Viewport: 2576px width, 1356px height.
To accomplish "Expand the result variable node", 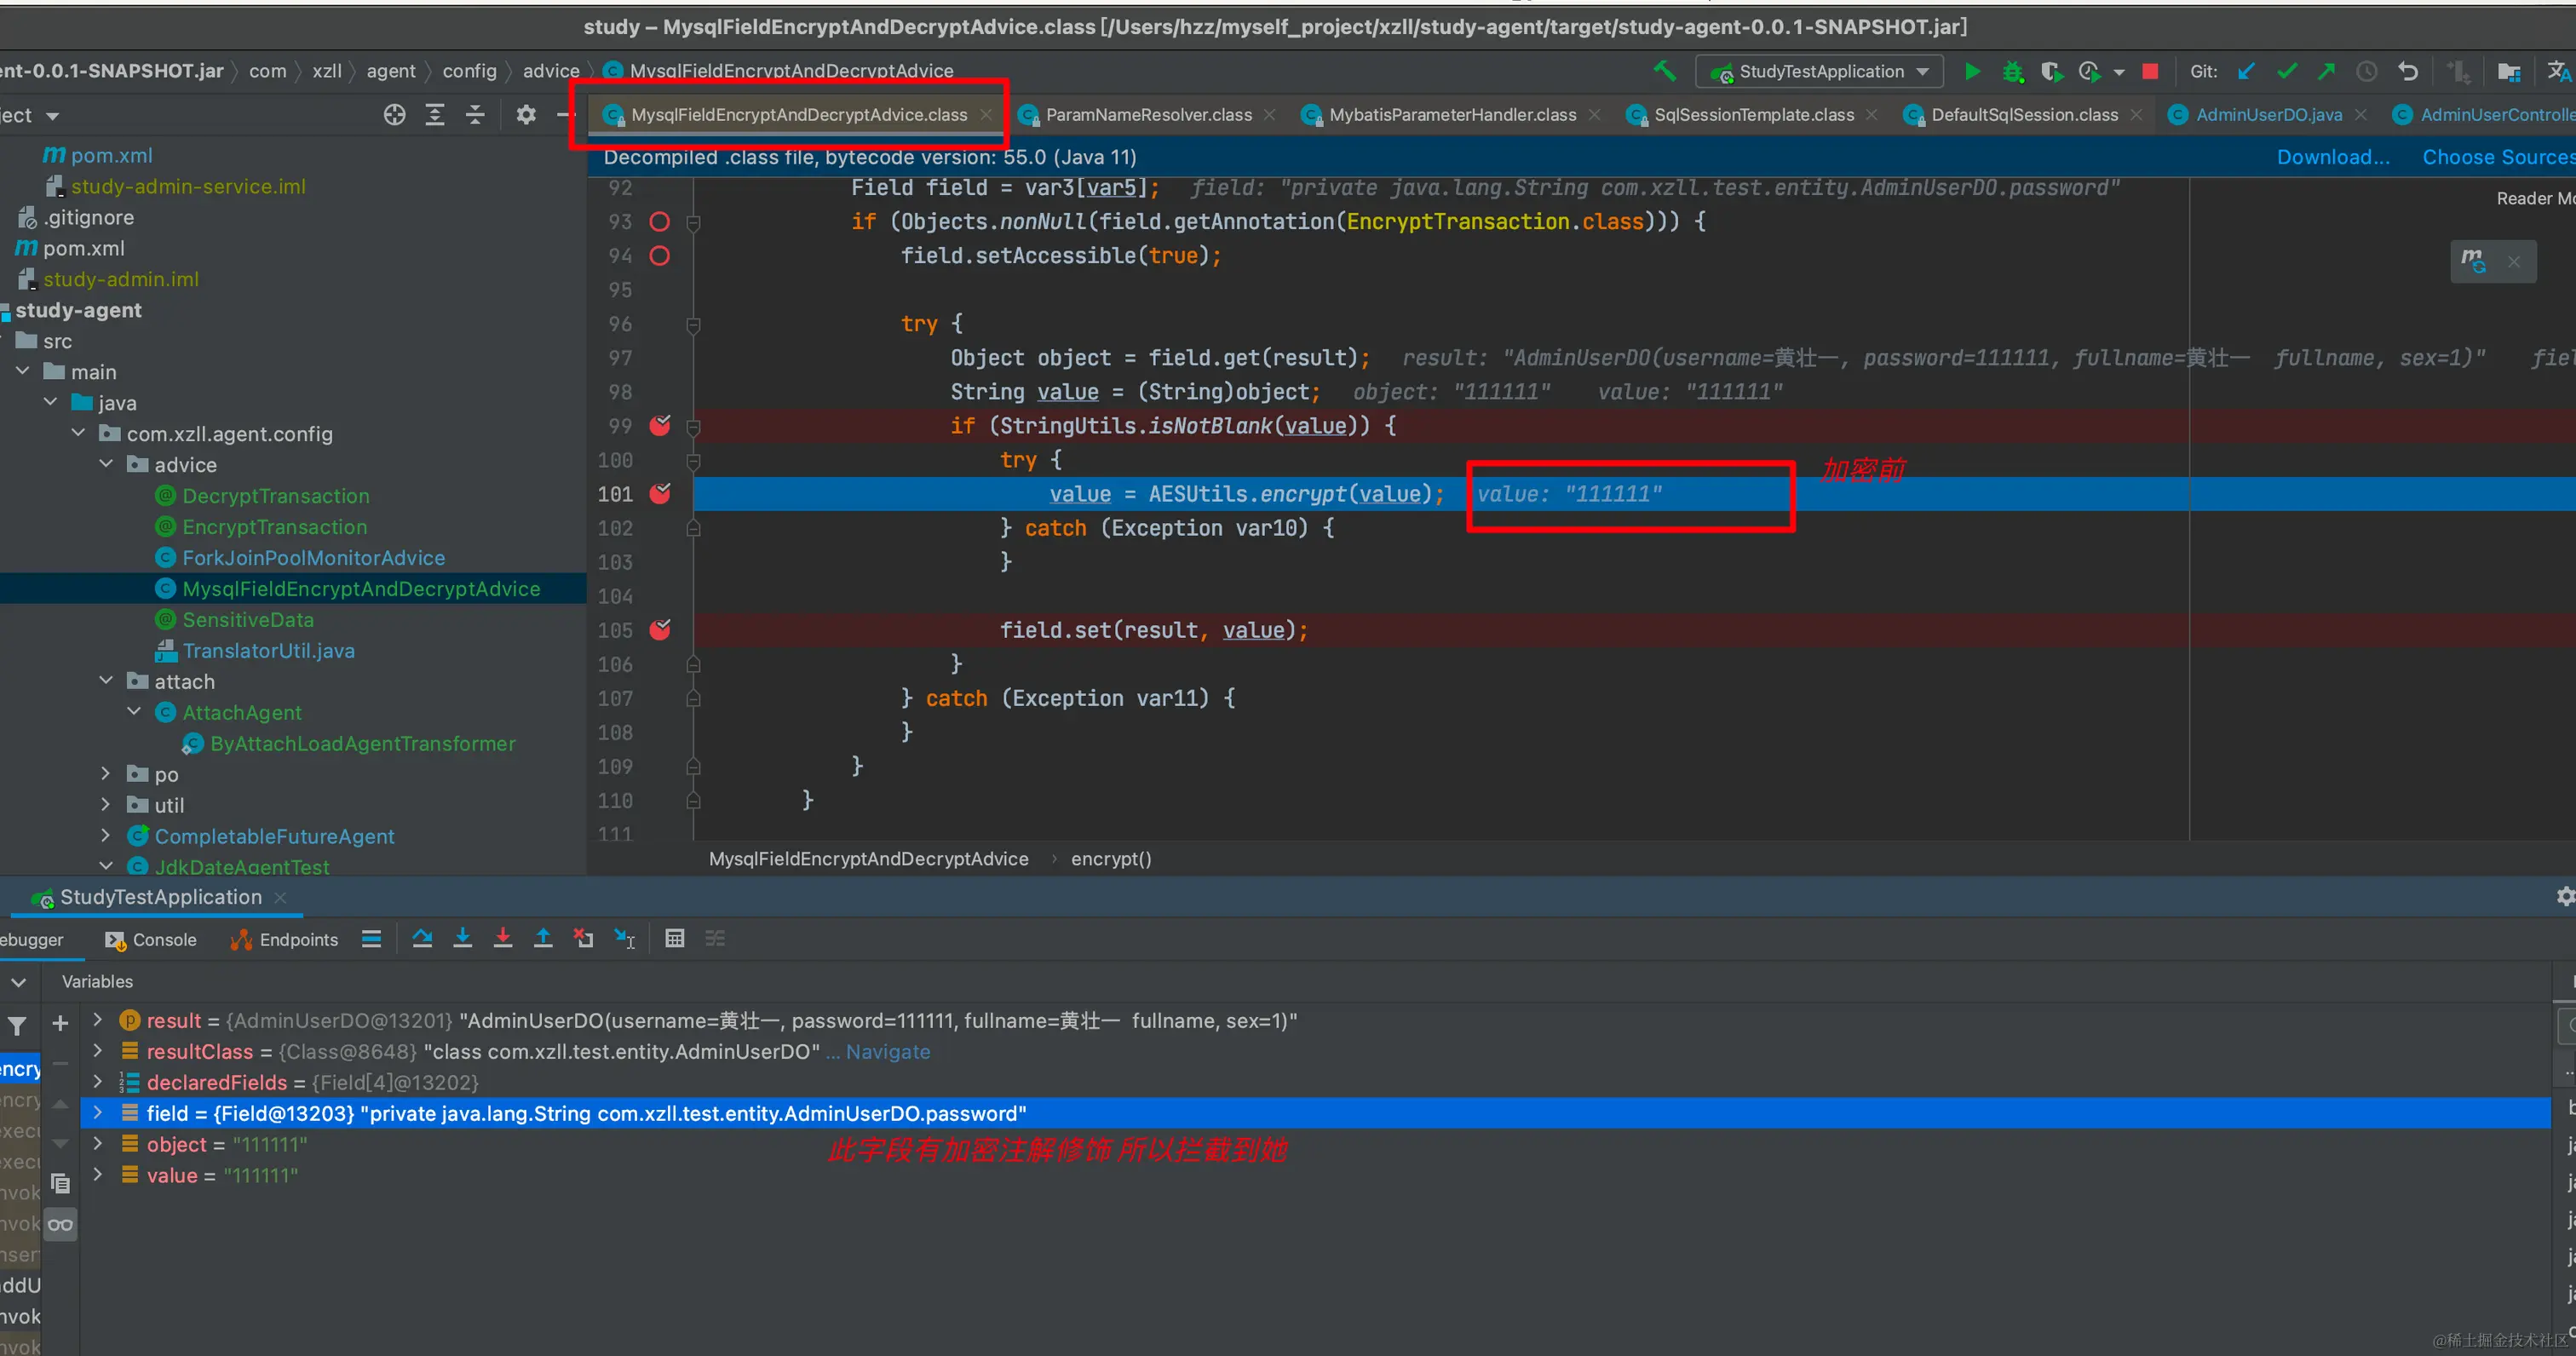I will 97,1020.
